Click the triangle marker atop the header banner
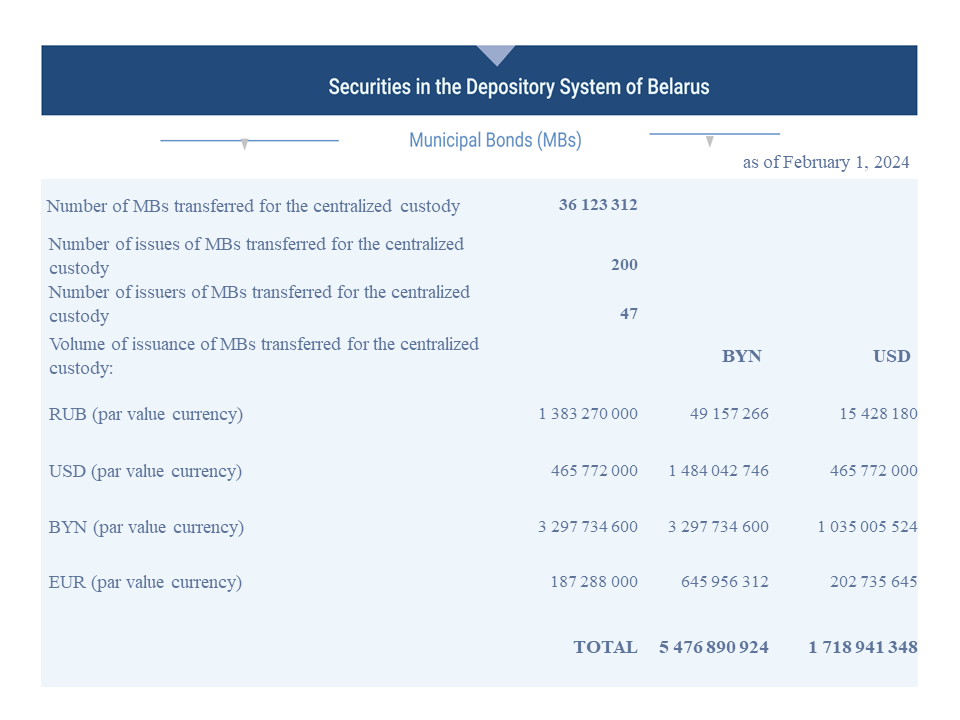Image resolution: width=960 pixels, height=720 pixels. [496, 54]
